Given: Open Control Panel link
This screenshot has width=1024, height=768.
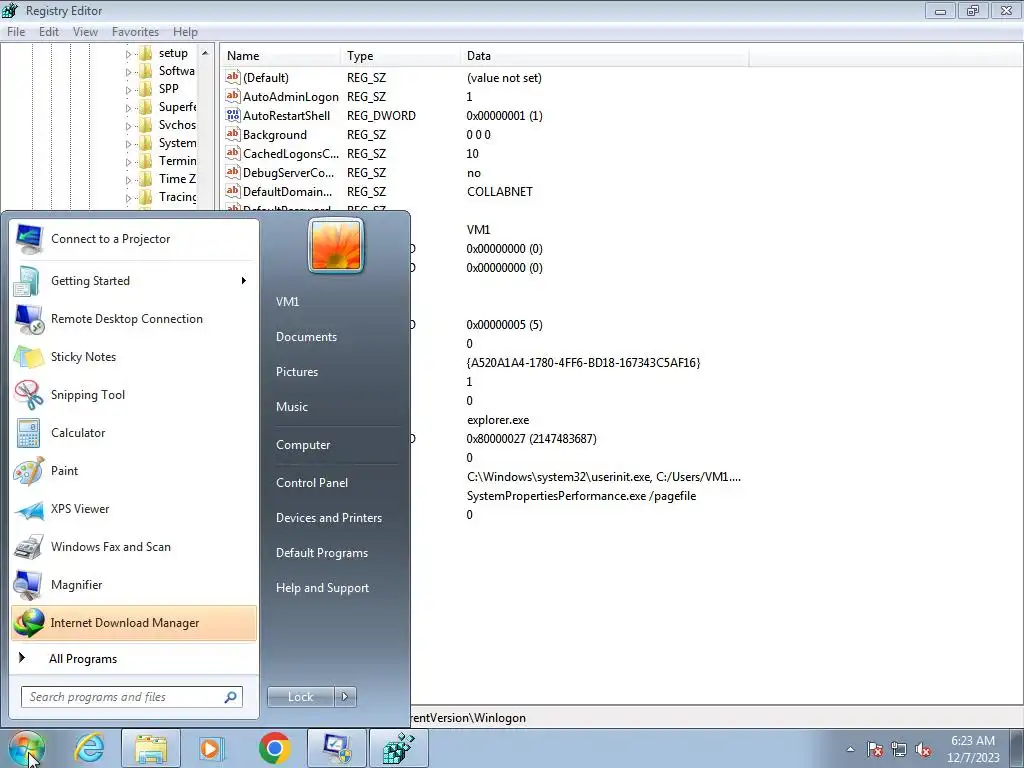Looking at the screenshot, I should click(312, 483).
